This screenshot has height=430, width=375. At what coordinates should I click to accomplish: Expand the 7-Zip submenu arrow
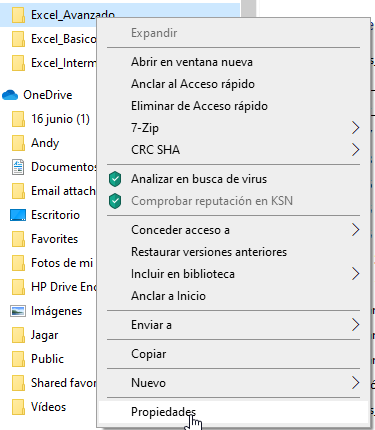355,128
